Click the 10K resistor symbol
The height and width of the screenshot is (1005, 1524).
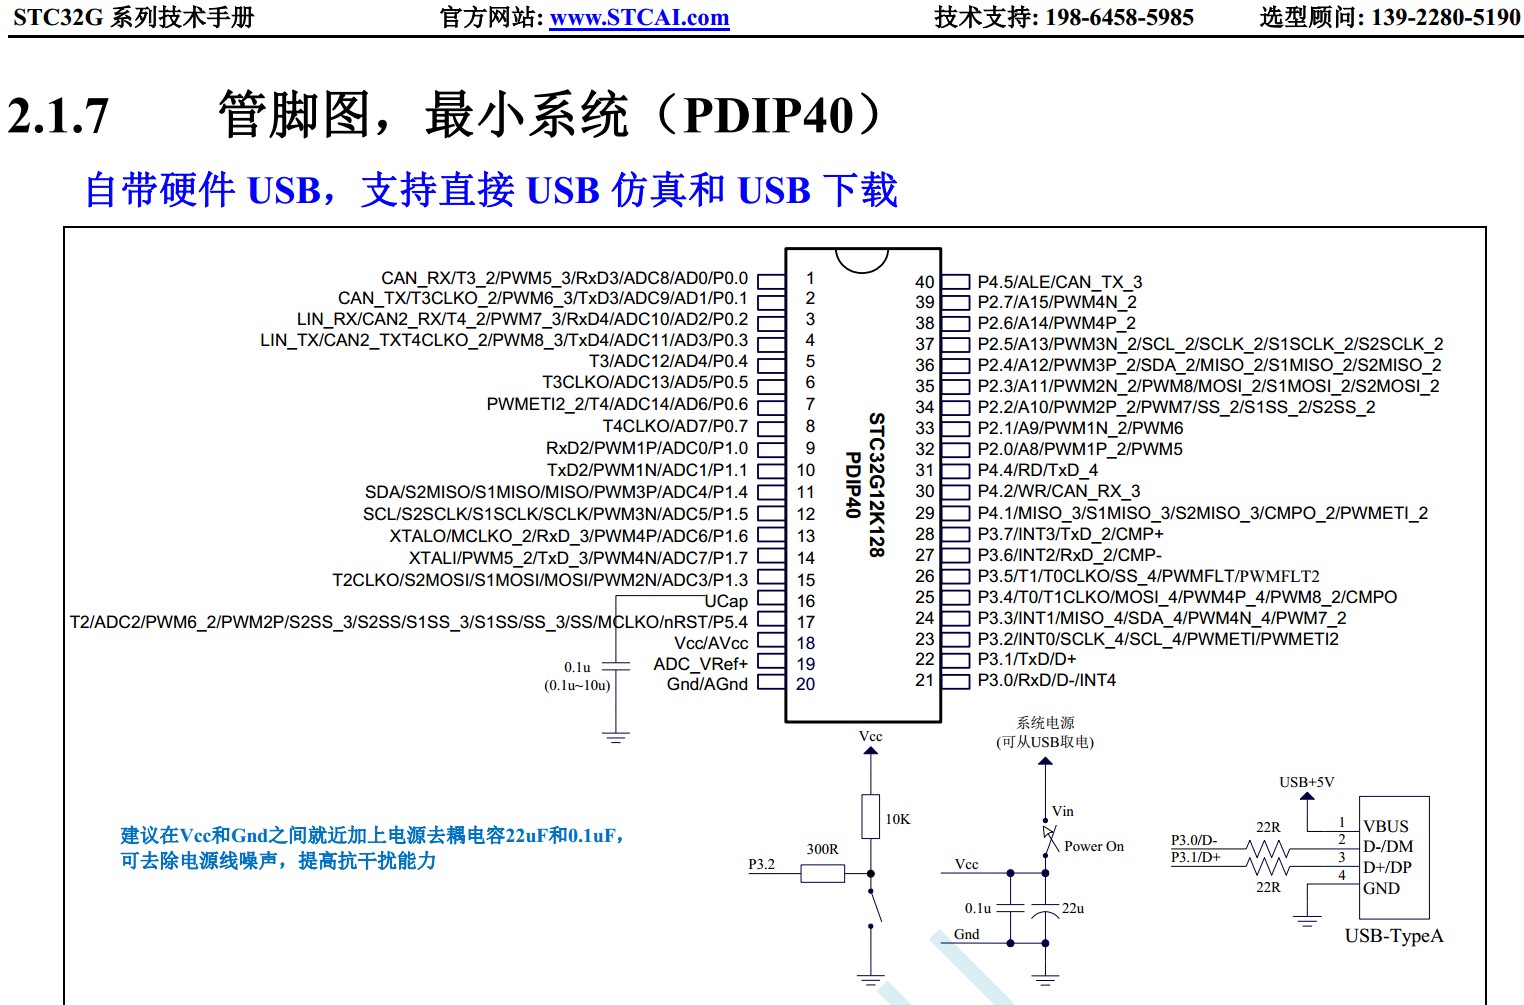point(871,817)
